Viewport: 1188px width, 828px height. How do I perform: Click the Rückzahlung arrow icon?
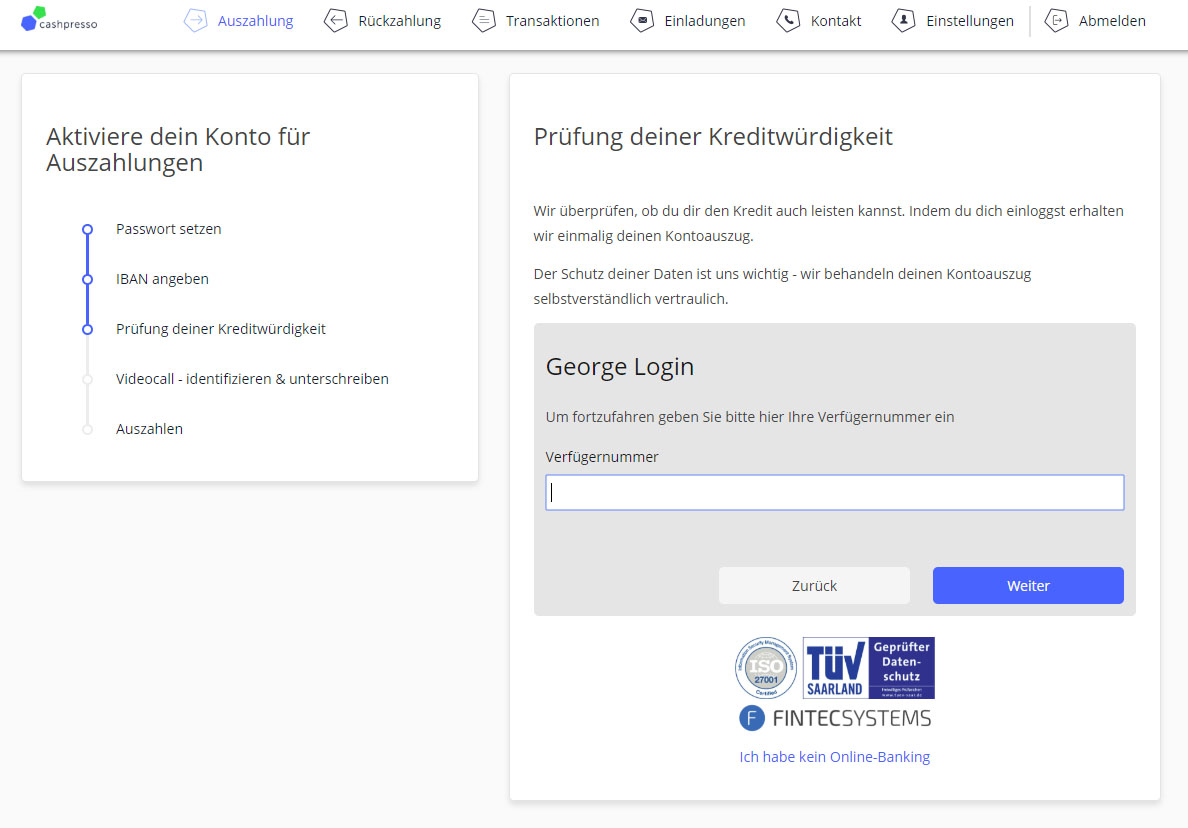click(336, 21)
